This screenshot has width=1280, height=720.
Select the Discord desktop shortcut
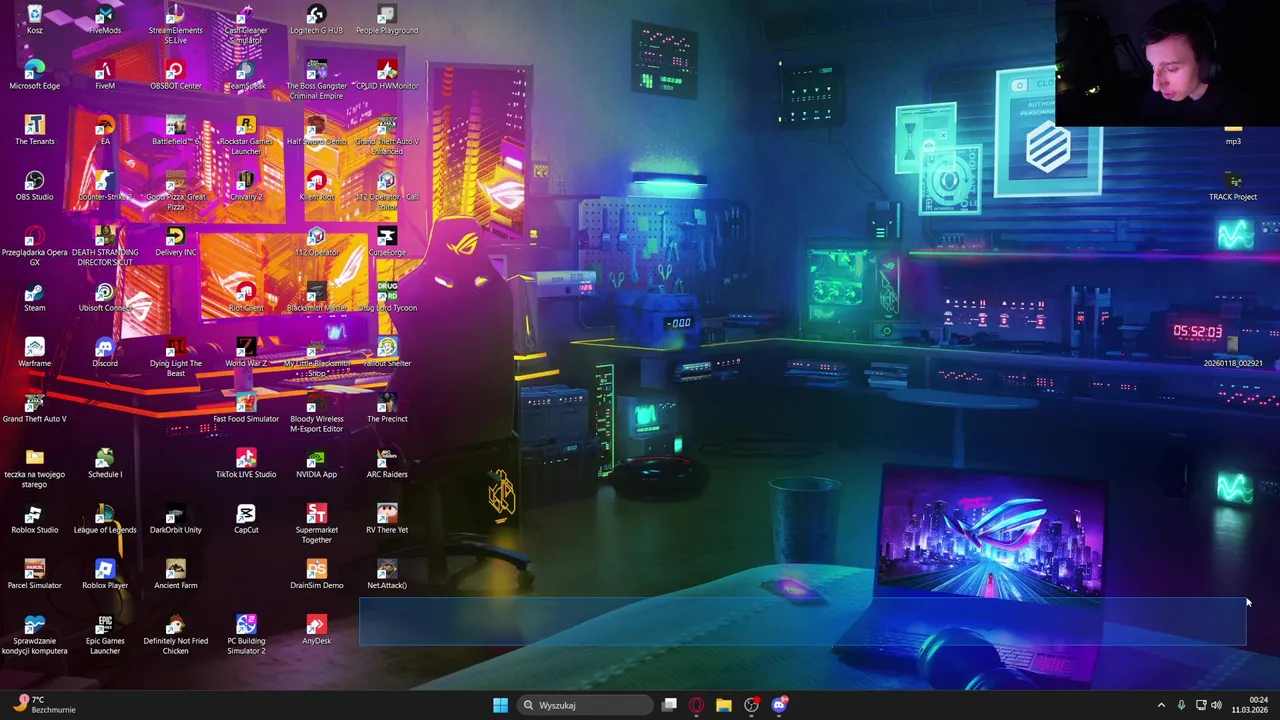coord(105,353)
